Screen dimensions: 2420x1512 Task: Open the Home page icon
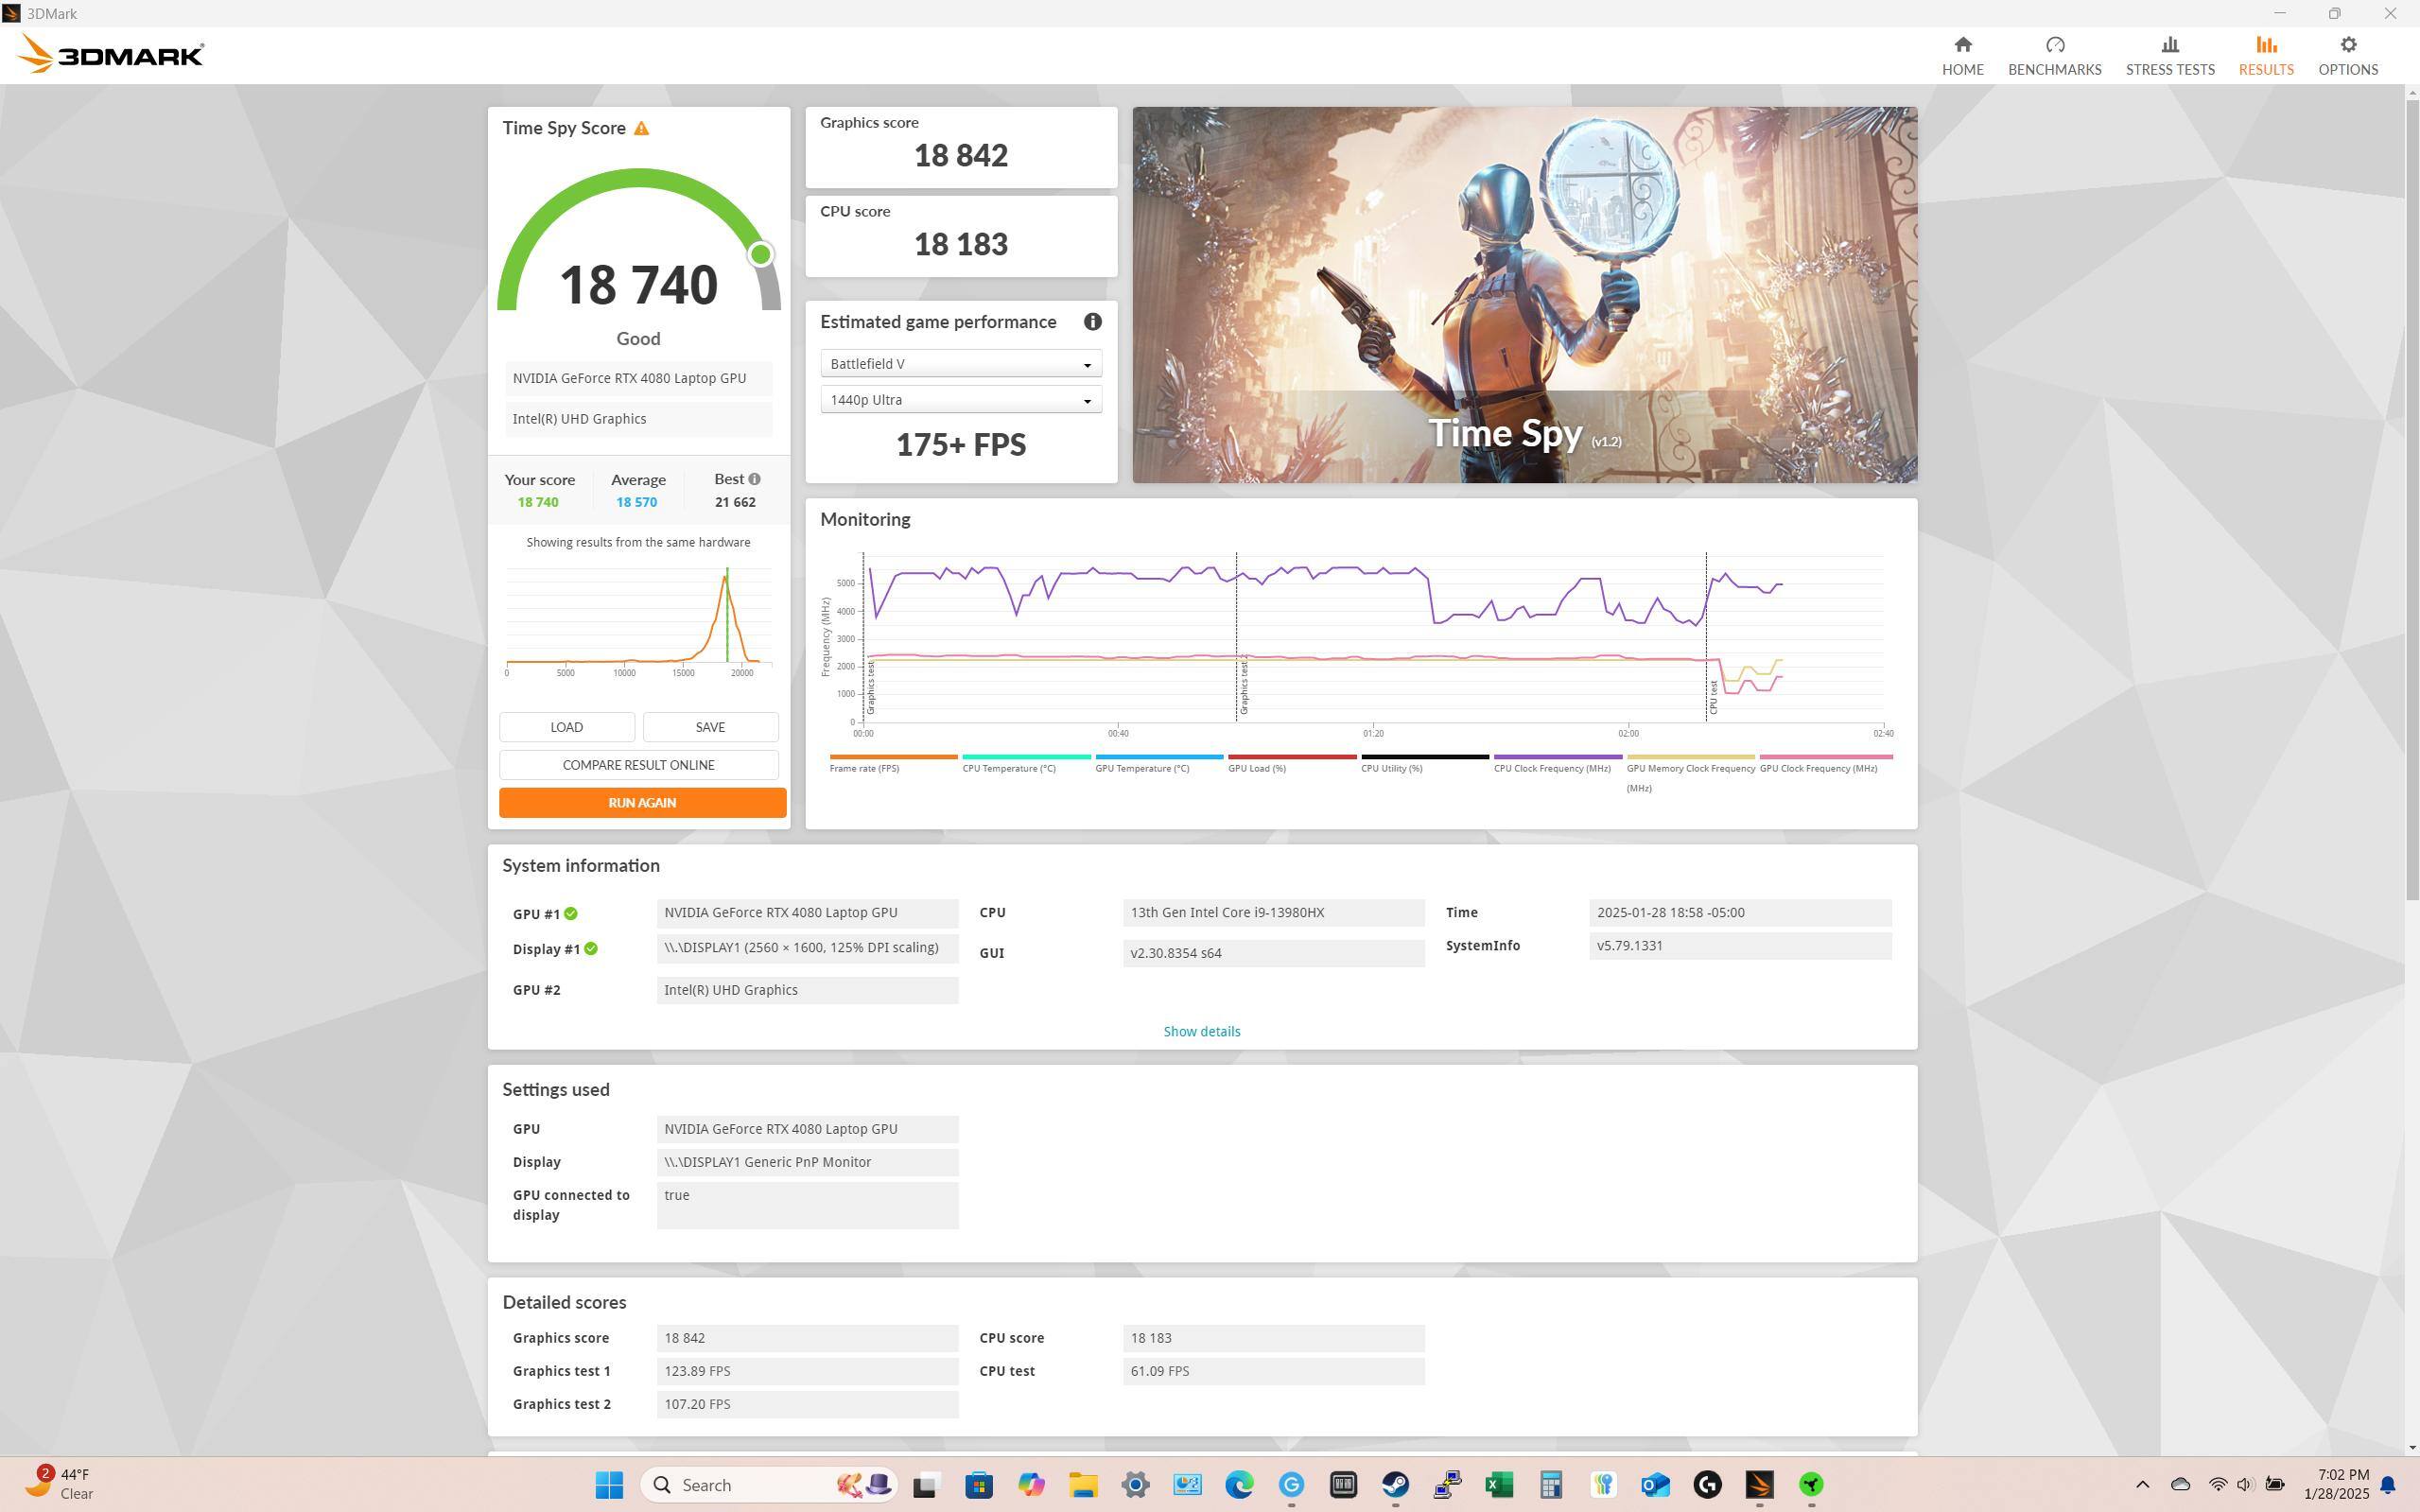(x=1962, y=45)
